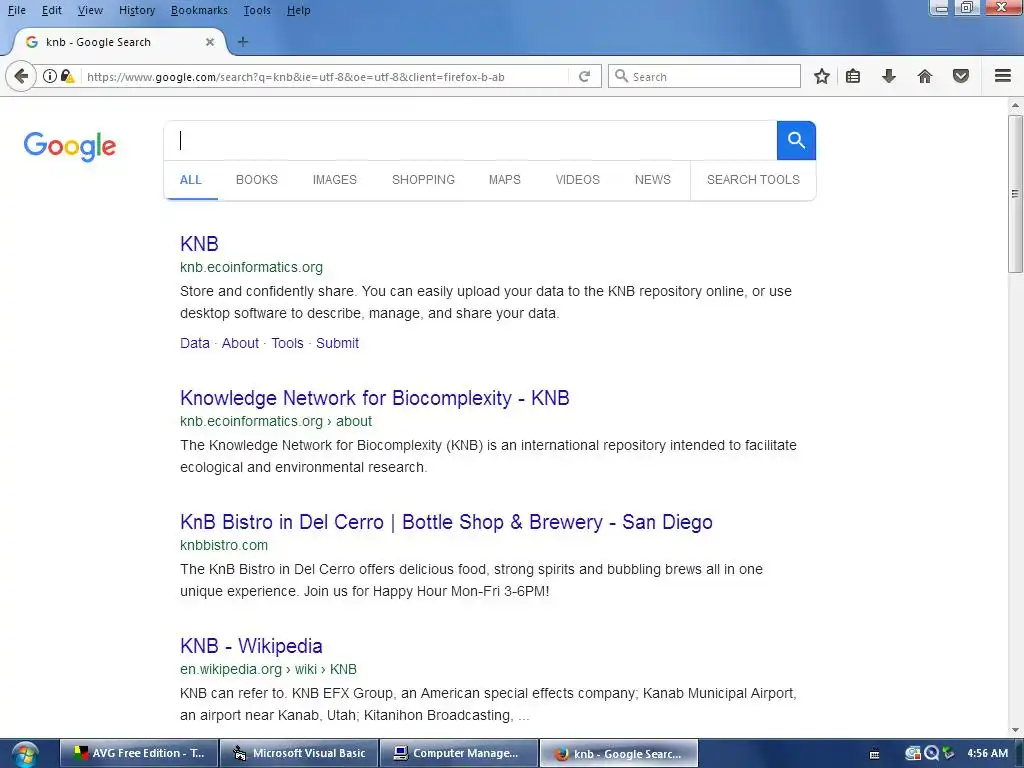Open the About sitelink
Image resolution: width=1024 pixels, height=768 pixels.
click(x=240, y=343)
